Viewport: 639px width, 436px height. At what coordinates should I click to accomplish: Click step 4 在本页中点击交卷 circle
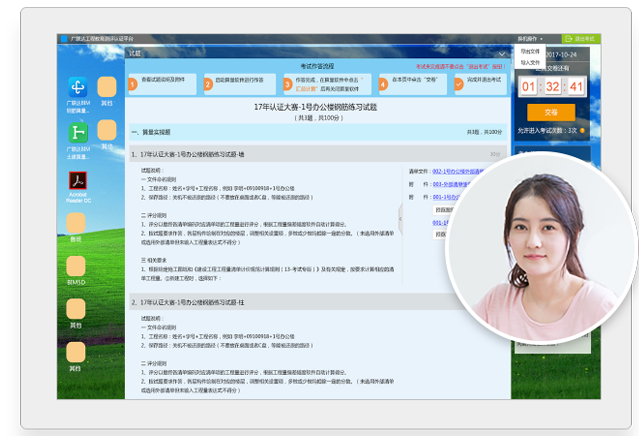[x=382, y=84]
